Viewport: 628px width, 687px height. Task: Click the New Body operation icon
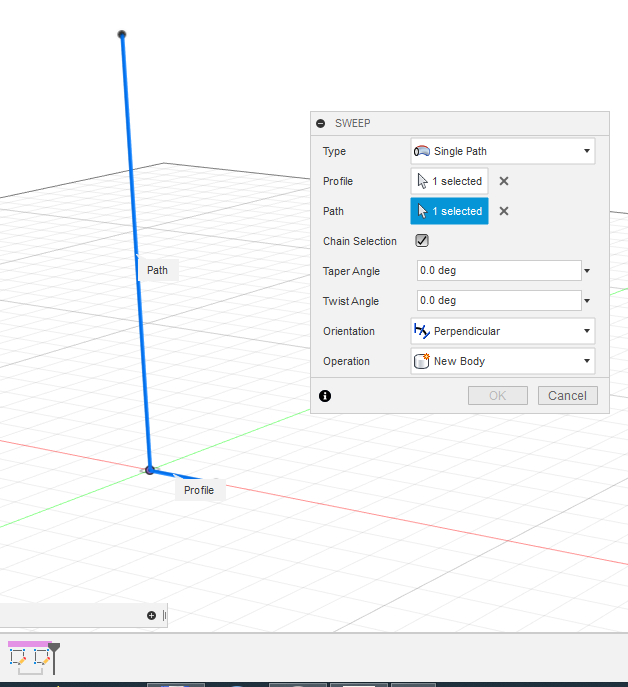pos(422,361)
